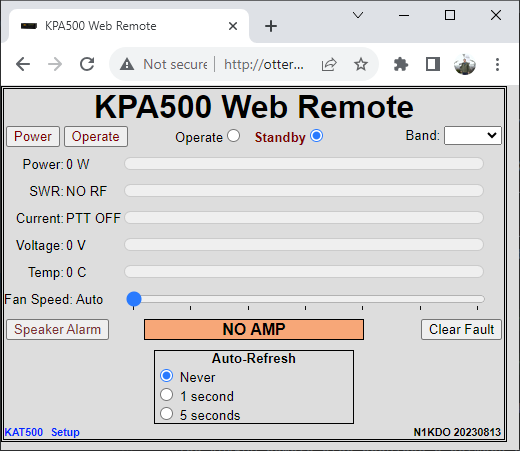Click the 'KPA500 Web Remote' page heading
520x451 pixels.
[x=254, y=107]
